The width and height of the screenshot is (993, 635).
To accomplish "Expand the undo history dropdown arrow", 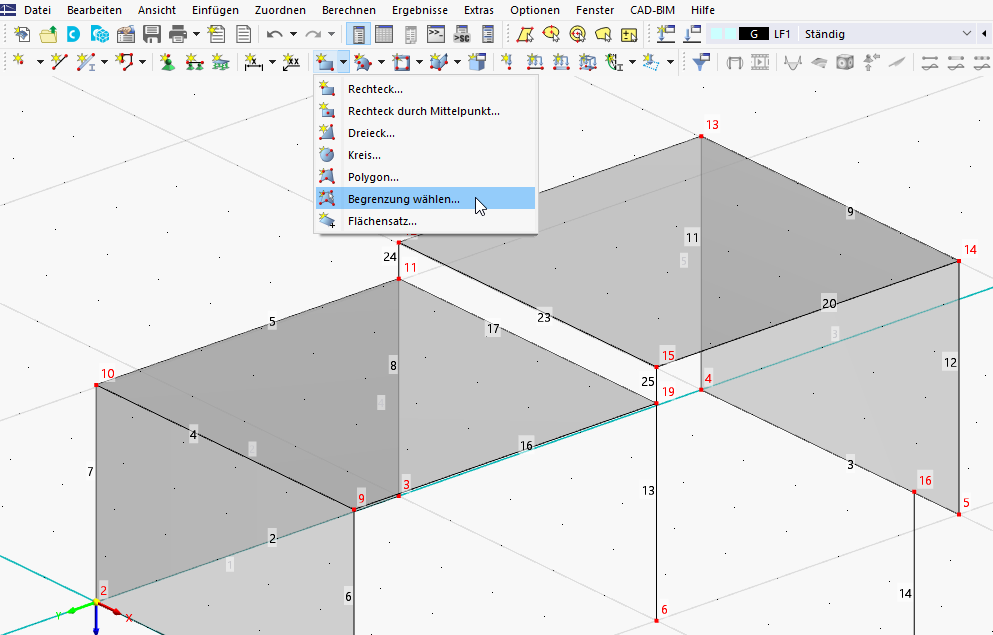I will click(x=292, y=34).
